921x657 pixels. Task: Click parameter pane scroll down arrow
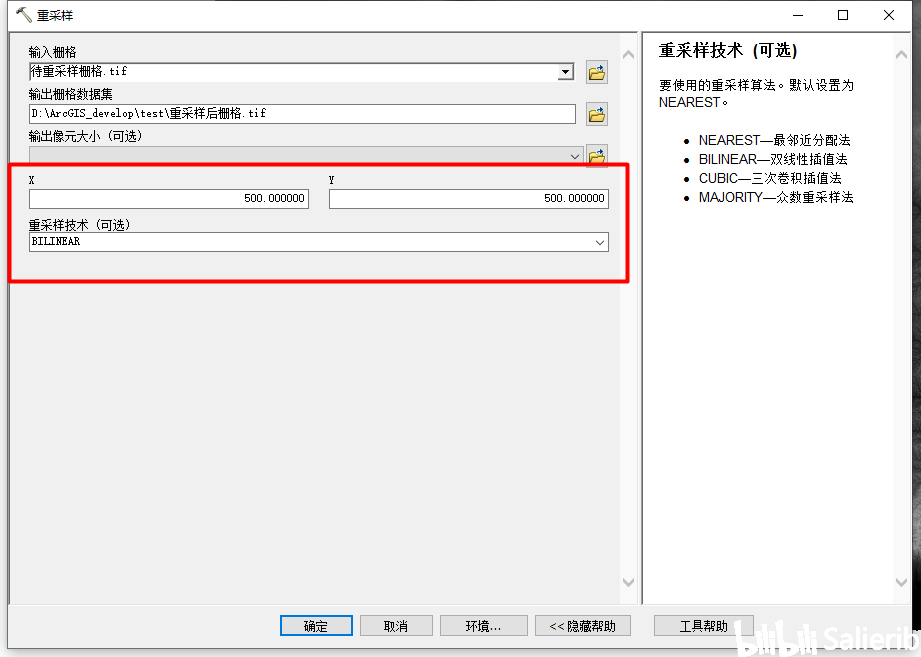click(x=628, y=582)
